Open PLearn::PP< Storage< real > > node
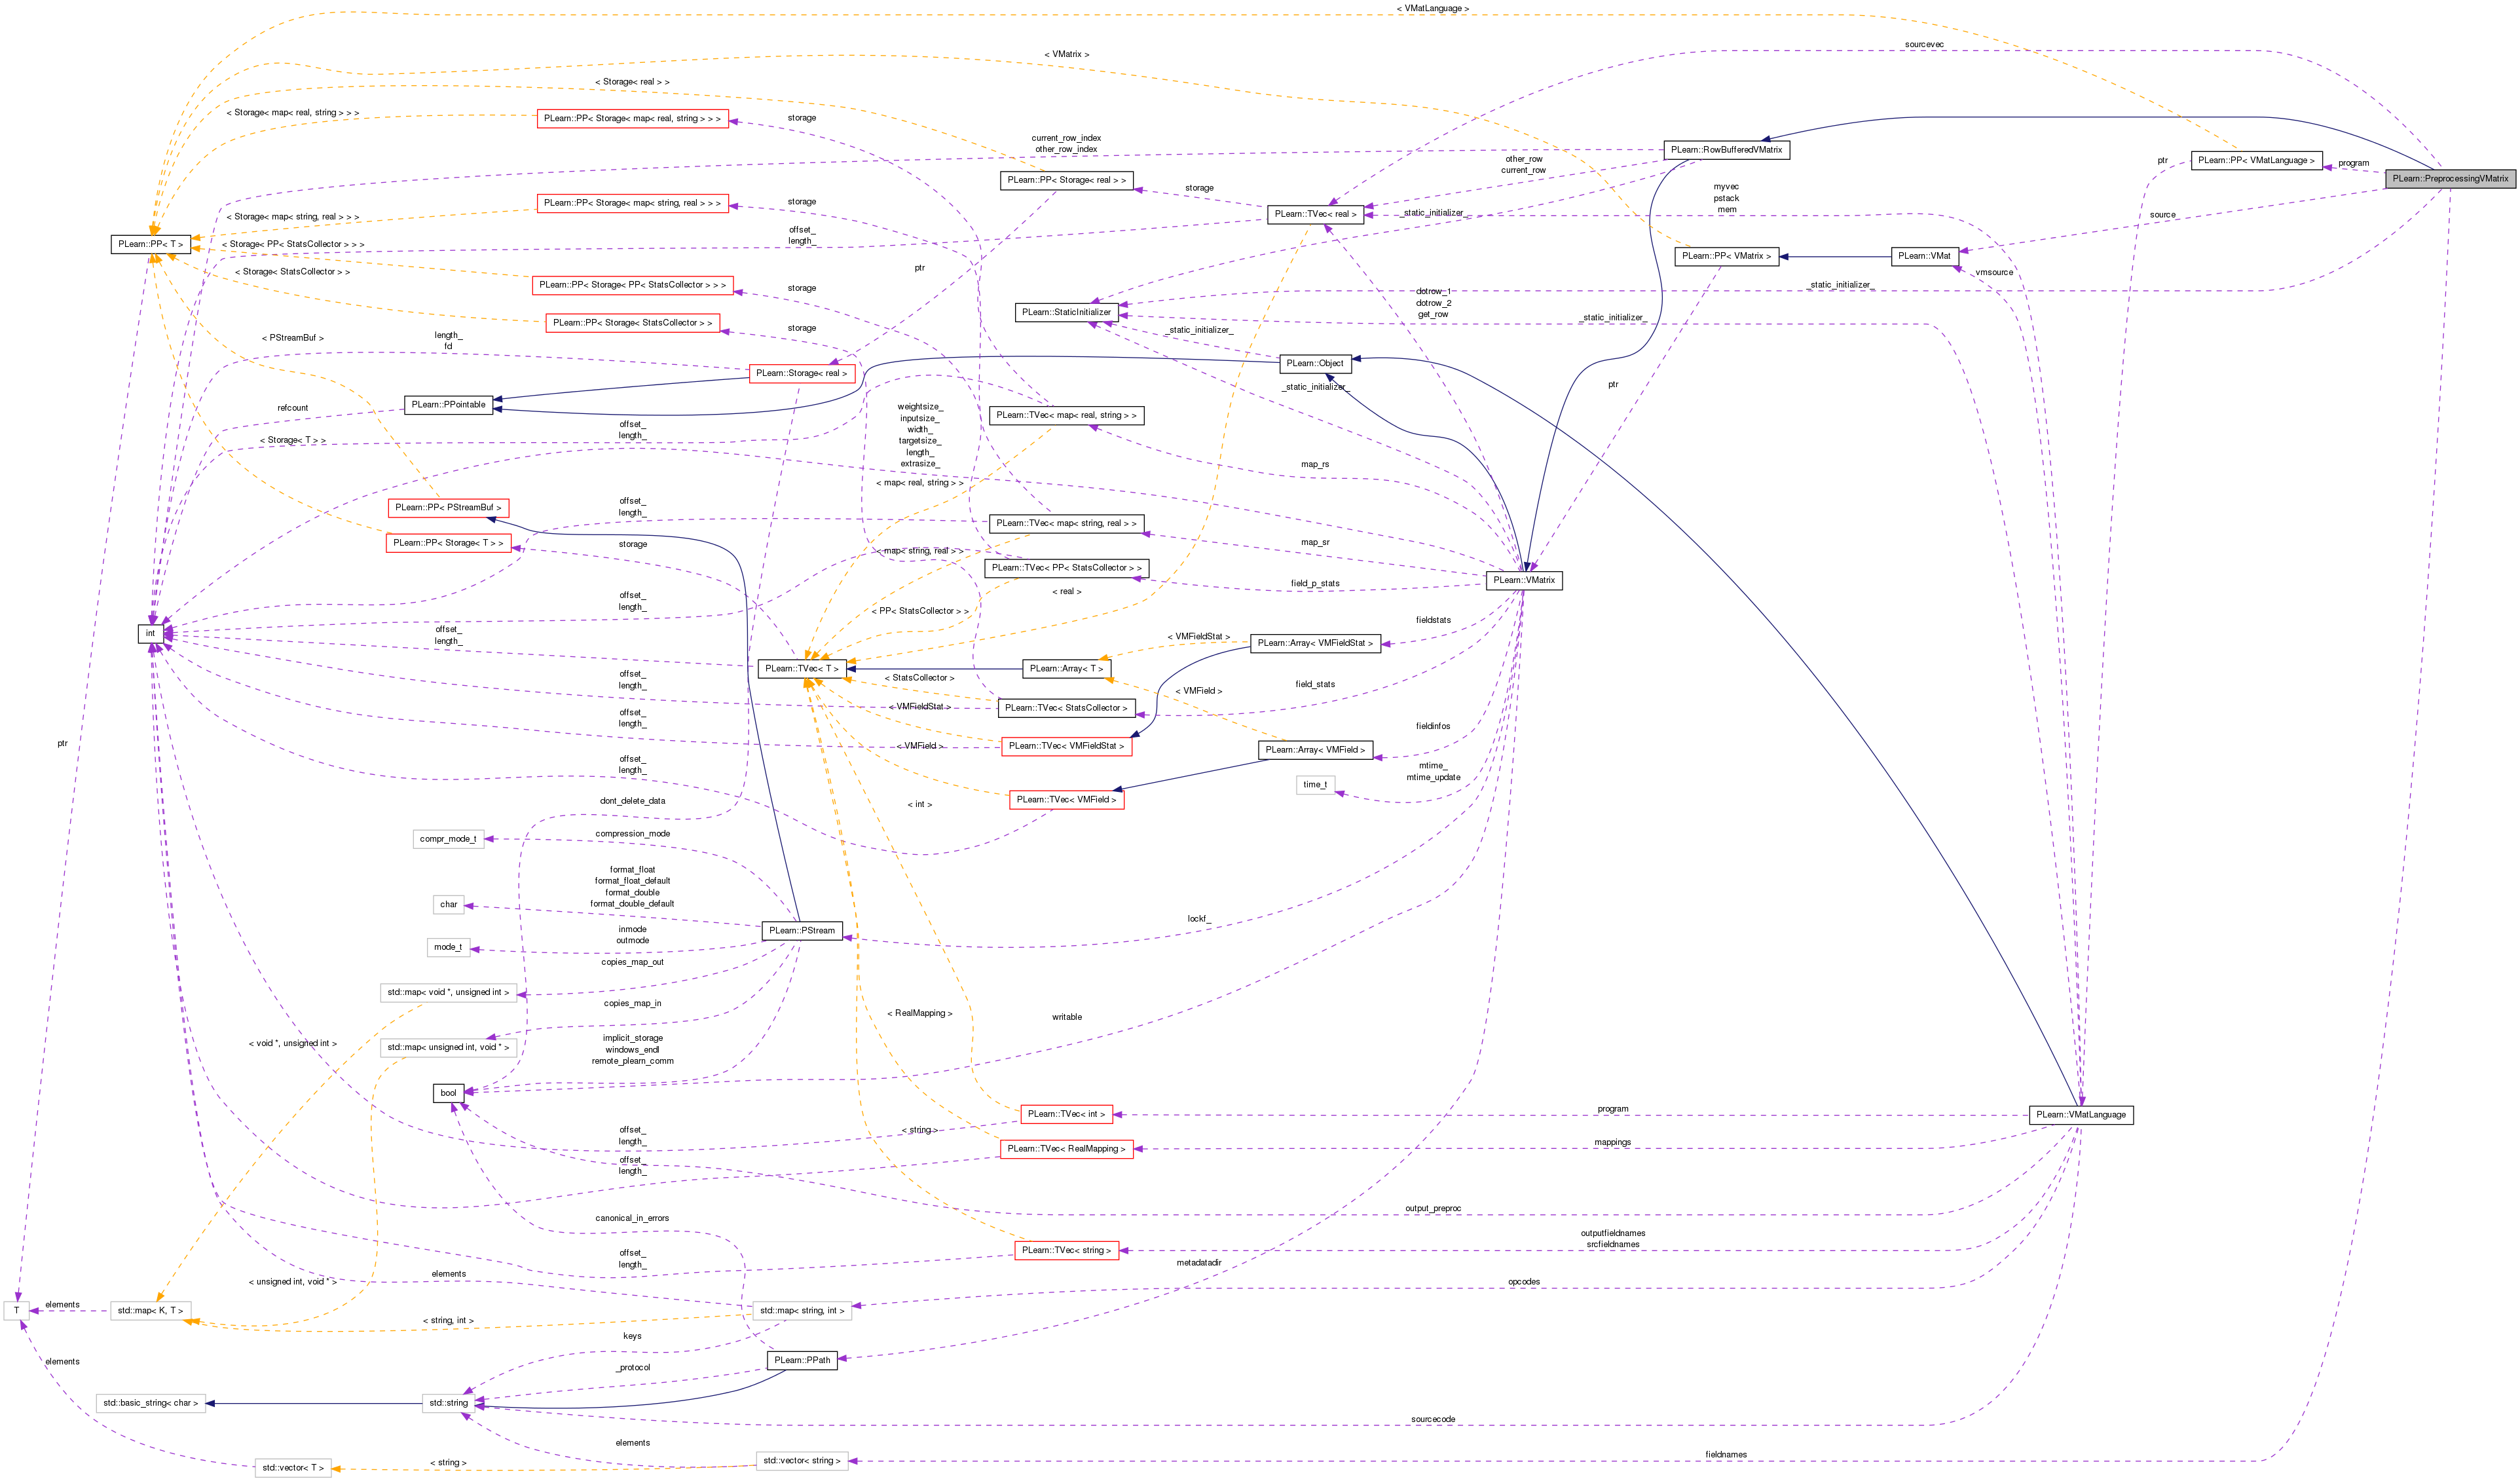Image resolution: width=2520 pixels, height=1481 pixels. tap(1066, 181)
